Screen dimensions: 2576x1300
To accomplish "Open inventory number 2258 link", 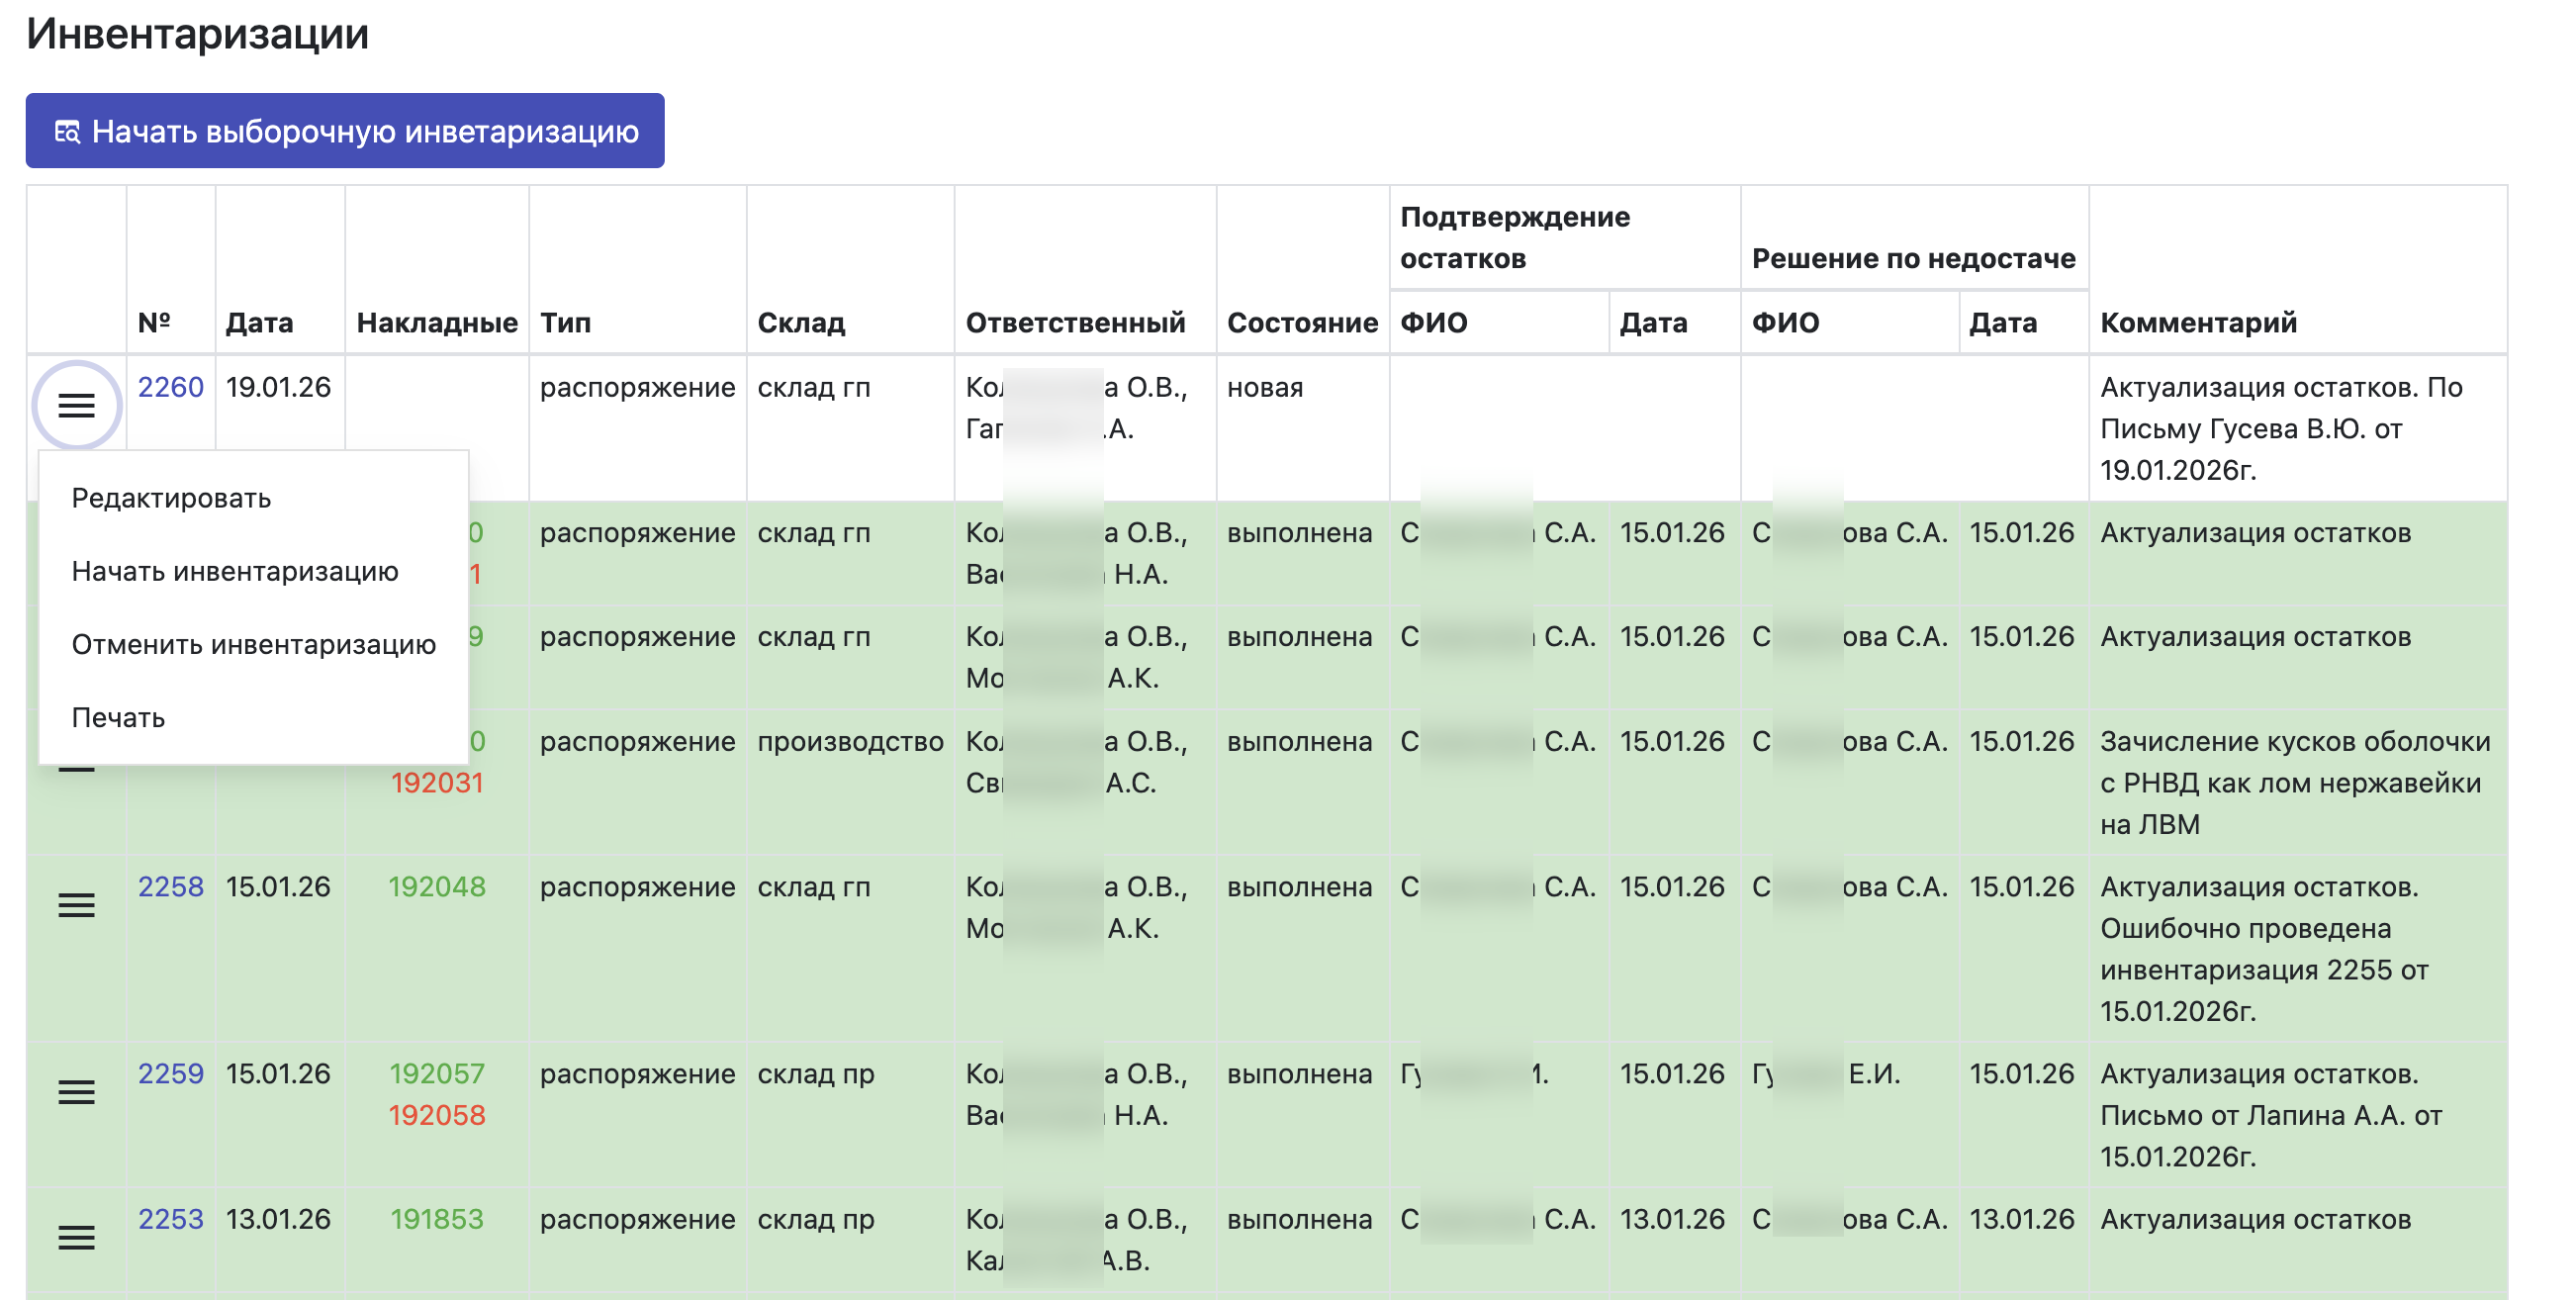I will [x=170, y=886].
